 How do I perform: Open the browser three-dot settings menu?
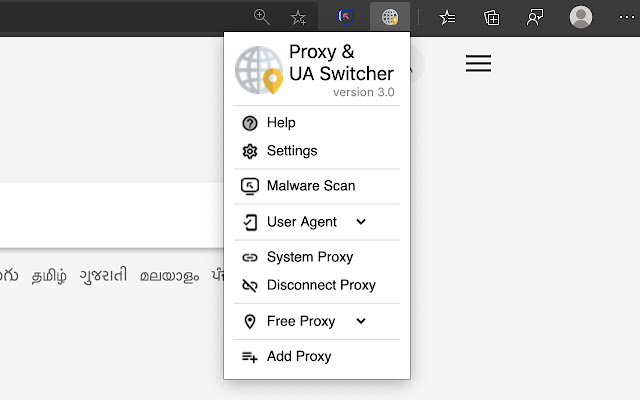coord(627,17)
